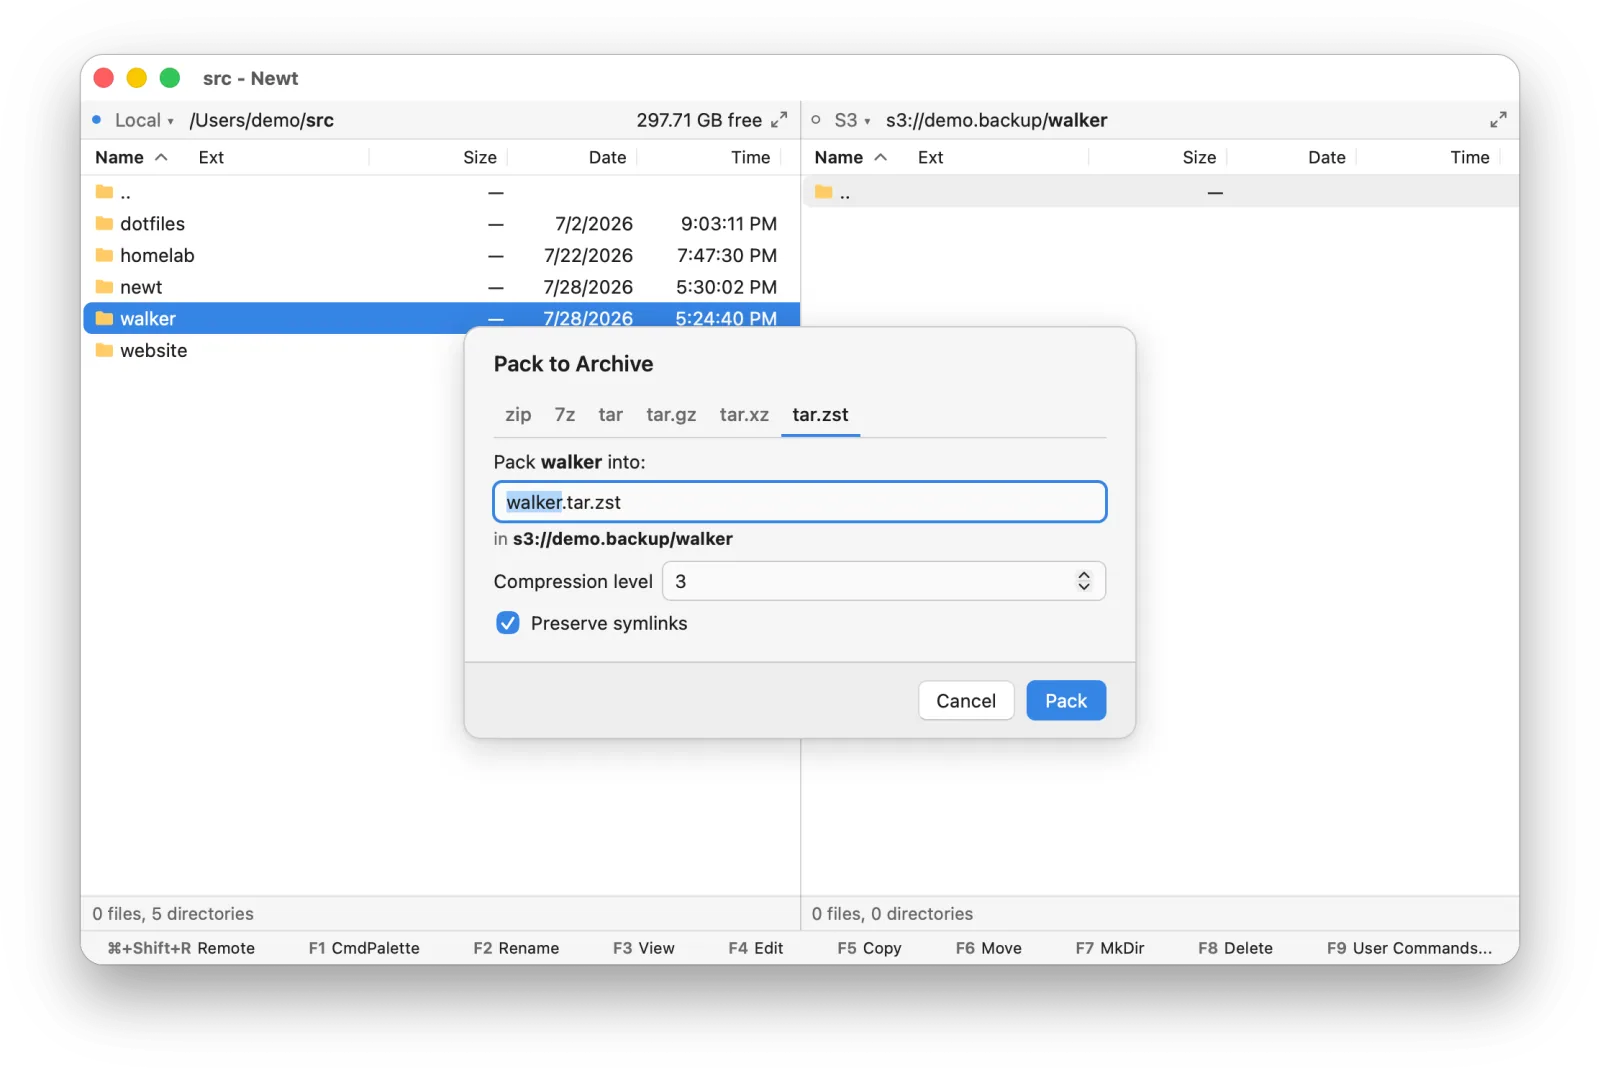Click F6 Move in the function bar
Screen dimensions: 1600x1071
point(988,948)
